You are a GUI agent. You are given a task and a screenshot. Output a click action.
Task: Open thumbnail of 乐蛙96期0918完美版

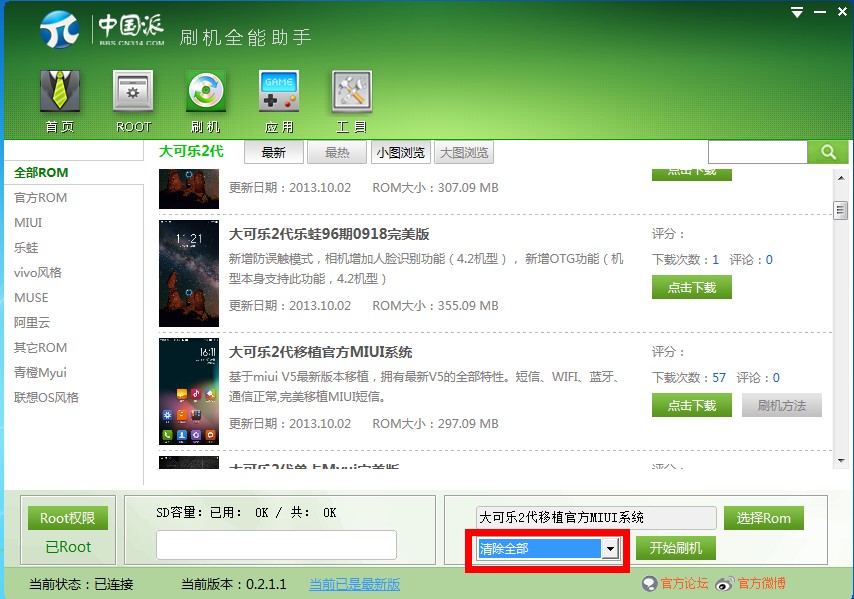coord(189,273)
